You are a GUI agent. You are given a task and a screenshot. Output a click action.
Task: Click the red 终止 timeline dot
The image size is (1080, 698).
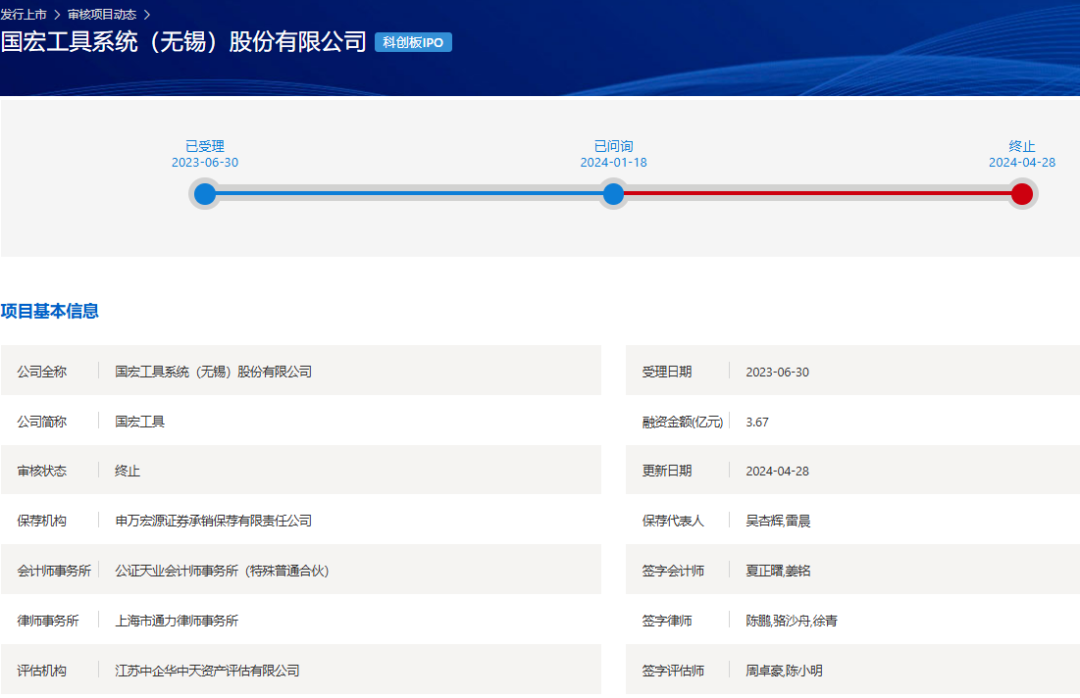click(x=1022, y=194)
